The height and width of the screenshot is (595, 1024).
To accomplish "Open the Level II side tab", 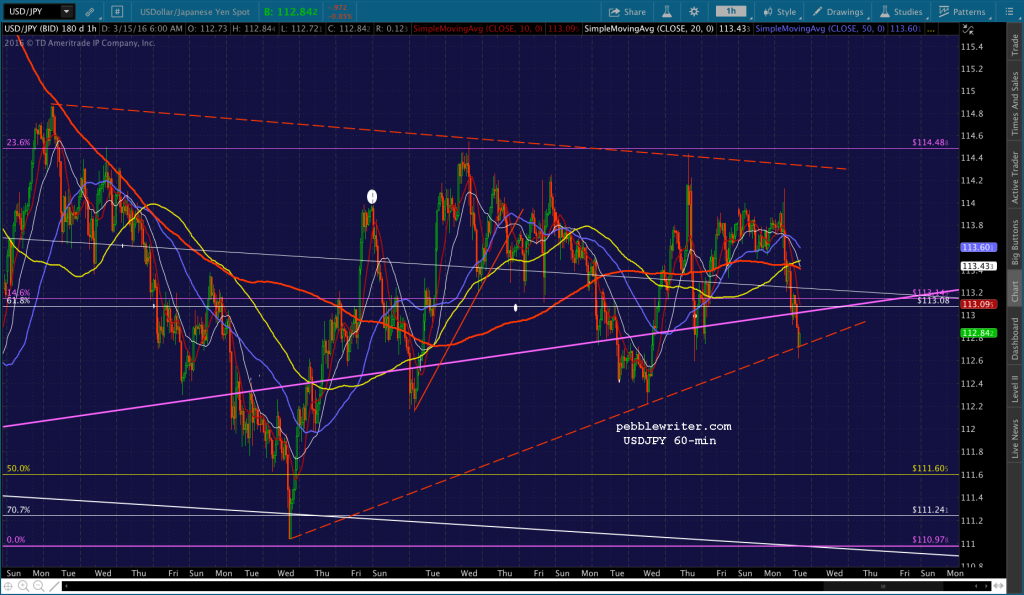I will point(1015,388).
